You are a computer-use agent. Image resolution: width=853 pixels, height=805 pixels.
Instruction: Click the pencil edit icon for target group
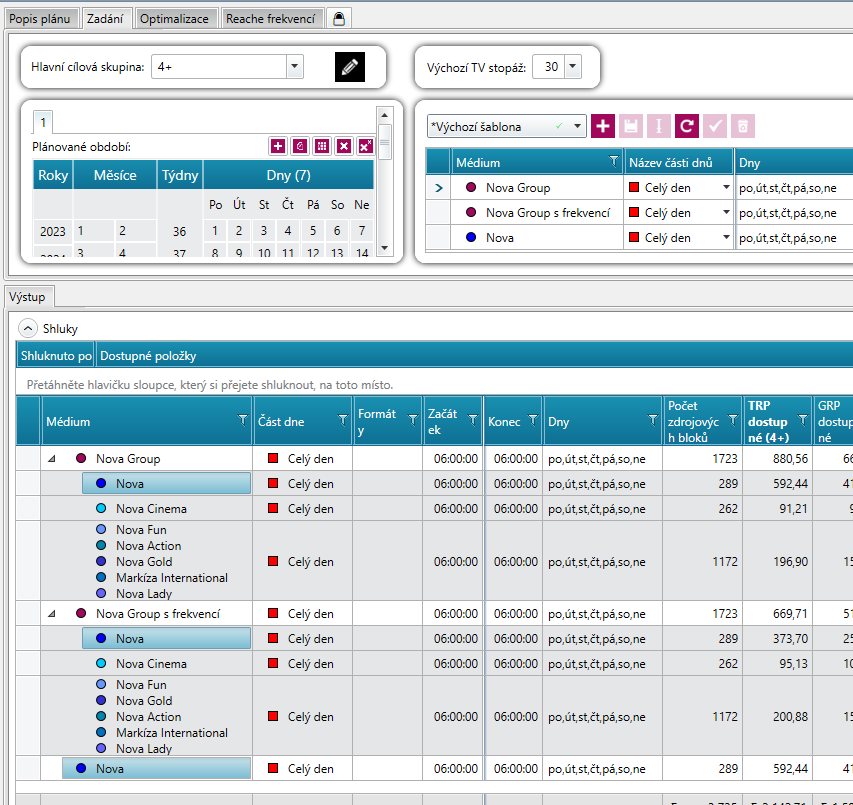349,67
